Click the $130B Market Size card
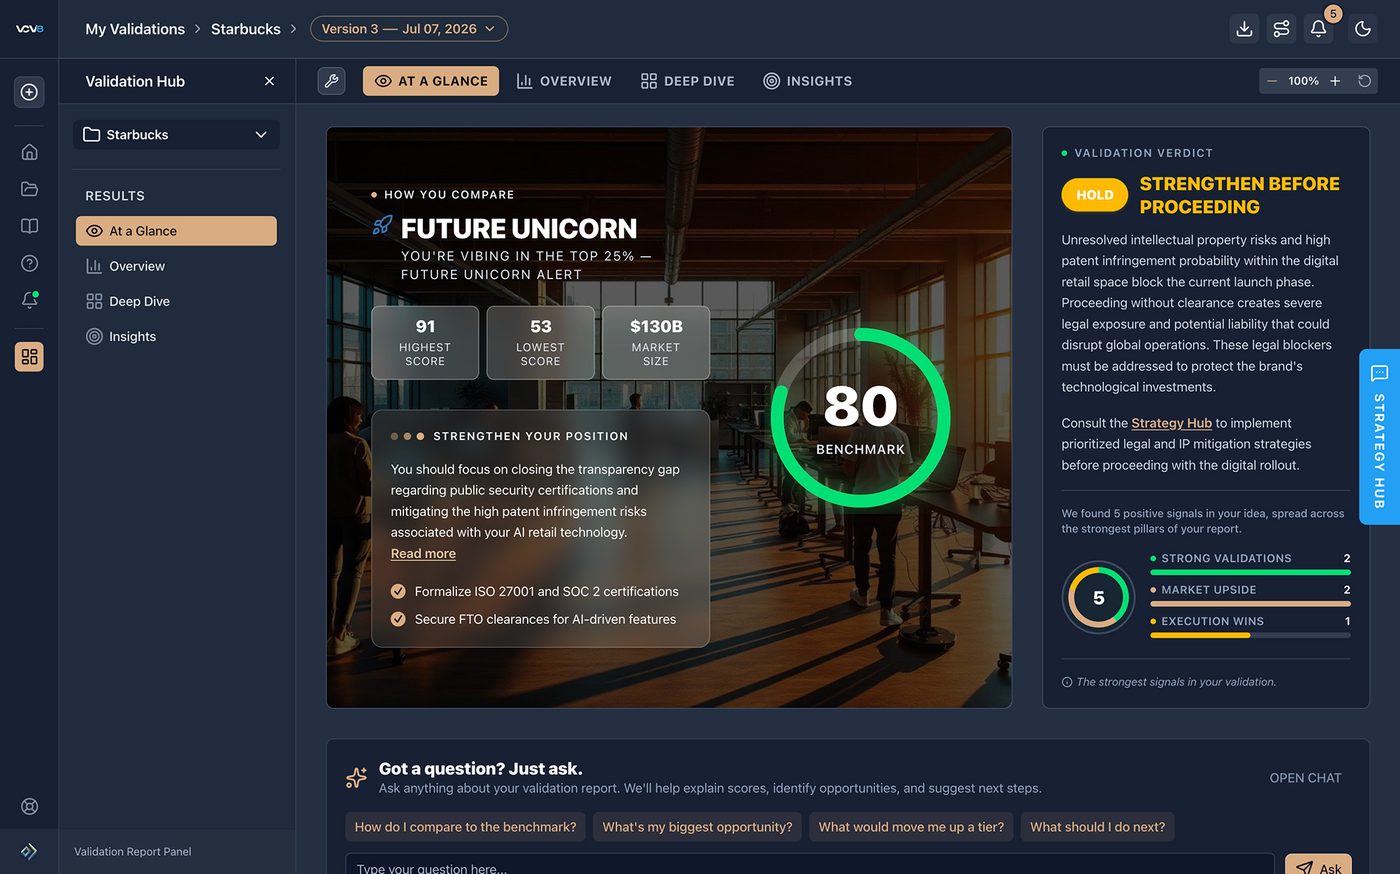The width and height of the screenshot is (1400, 874). point(656,343)
